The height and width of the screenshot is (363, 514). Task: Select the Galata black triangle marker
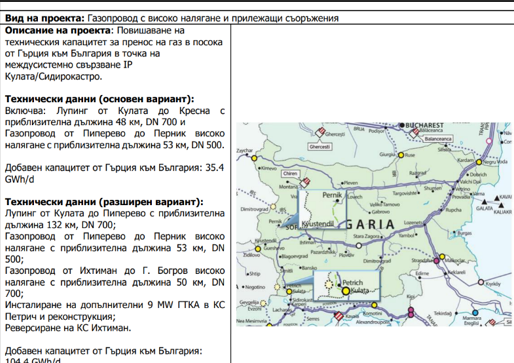484,202
